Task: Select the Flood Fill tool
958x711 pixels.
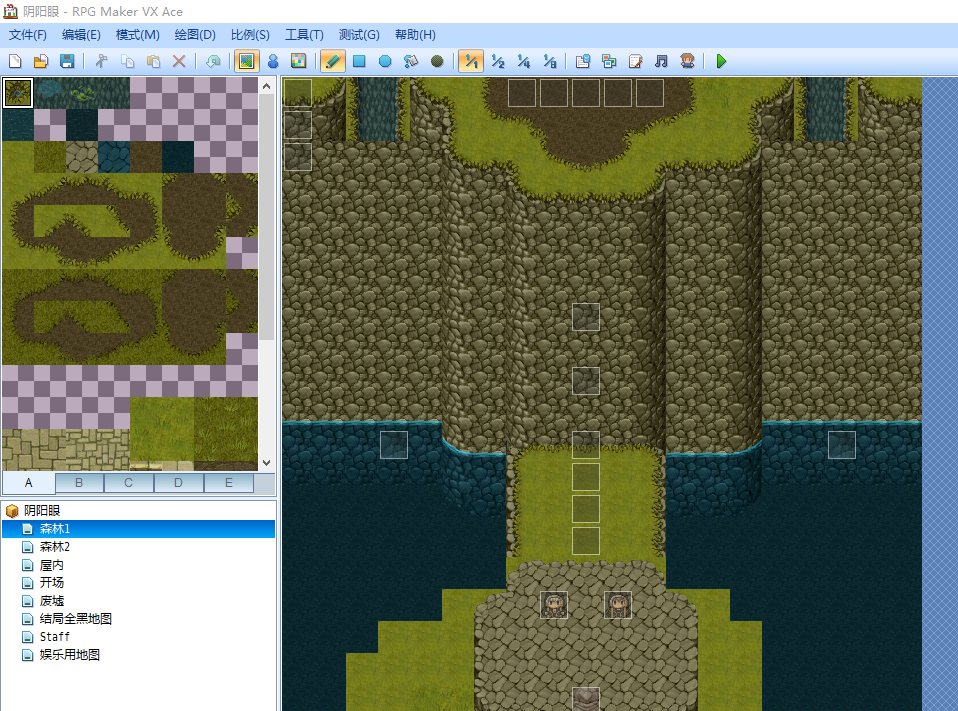Action: pyautogui.click(x=411, y=61)
